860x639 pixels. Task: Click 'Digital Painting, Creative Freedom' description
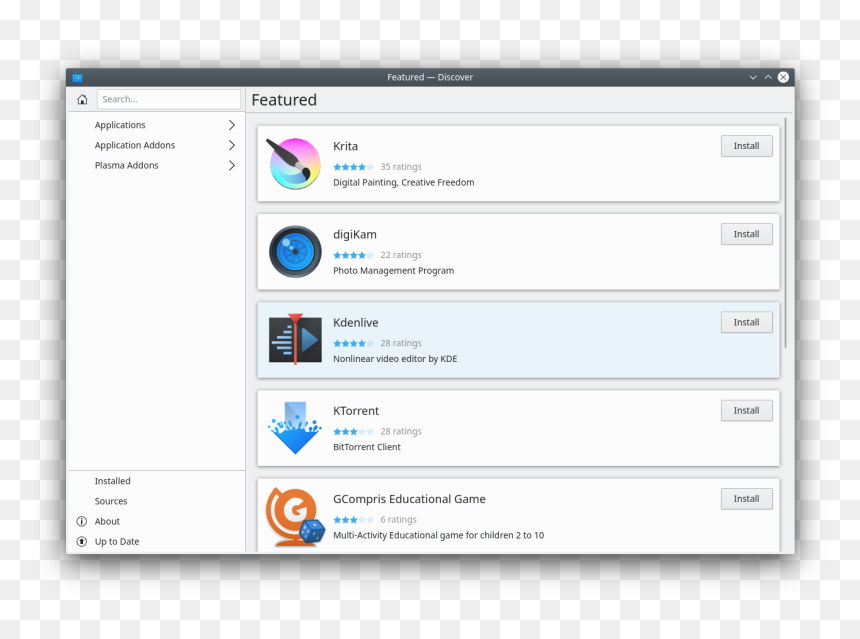coord(404,183)
